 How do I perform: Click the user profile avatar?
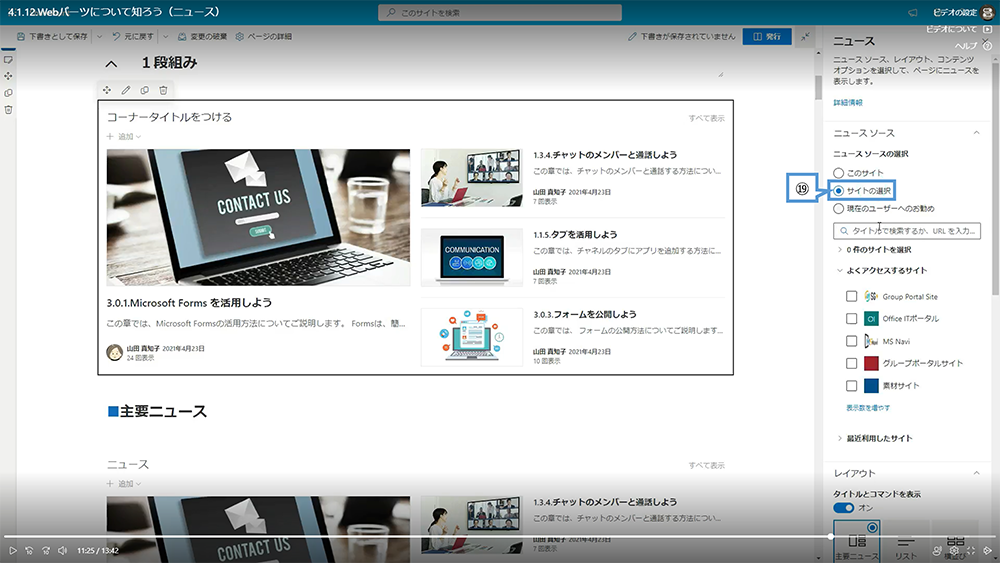[x=988, y=12]
